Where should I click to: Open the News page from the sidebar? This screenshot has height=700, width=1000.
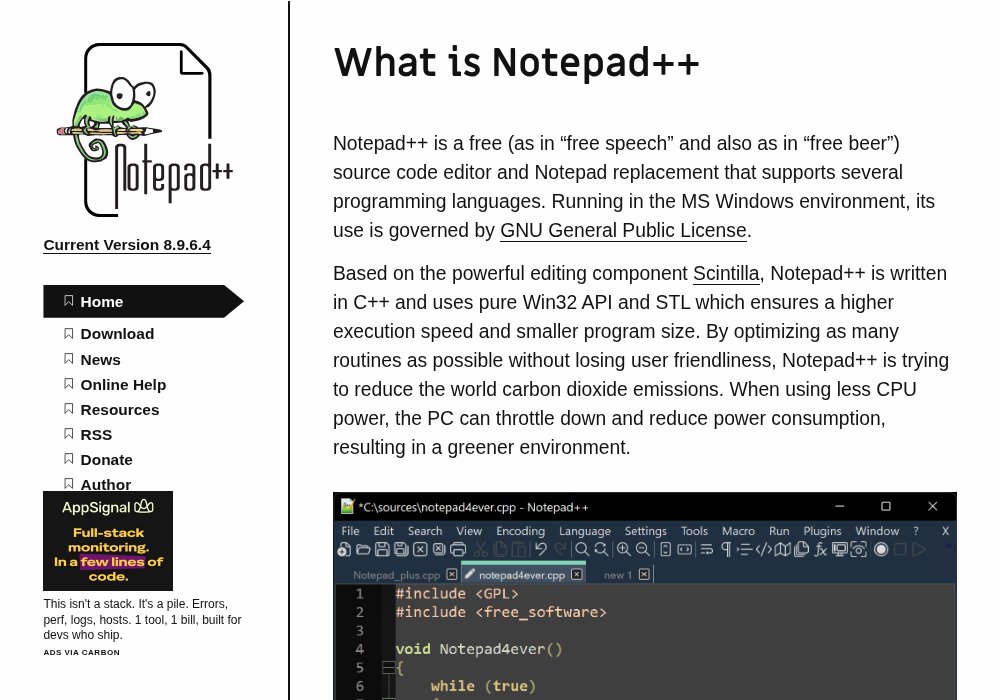click(x=100, y=360)
